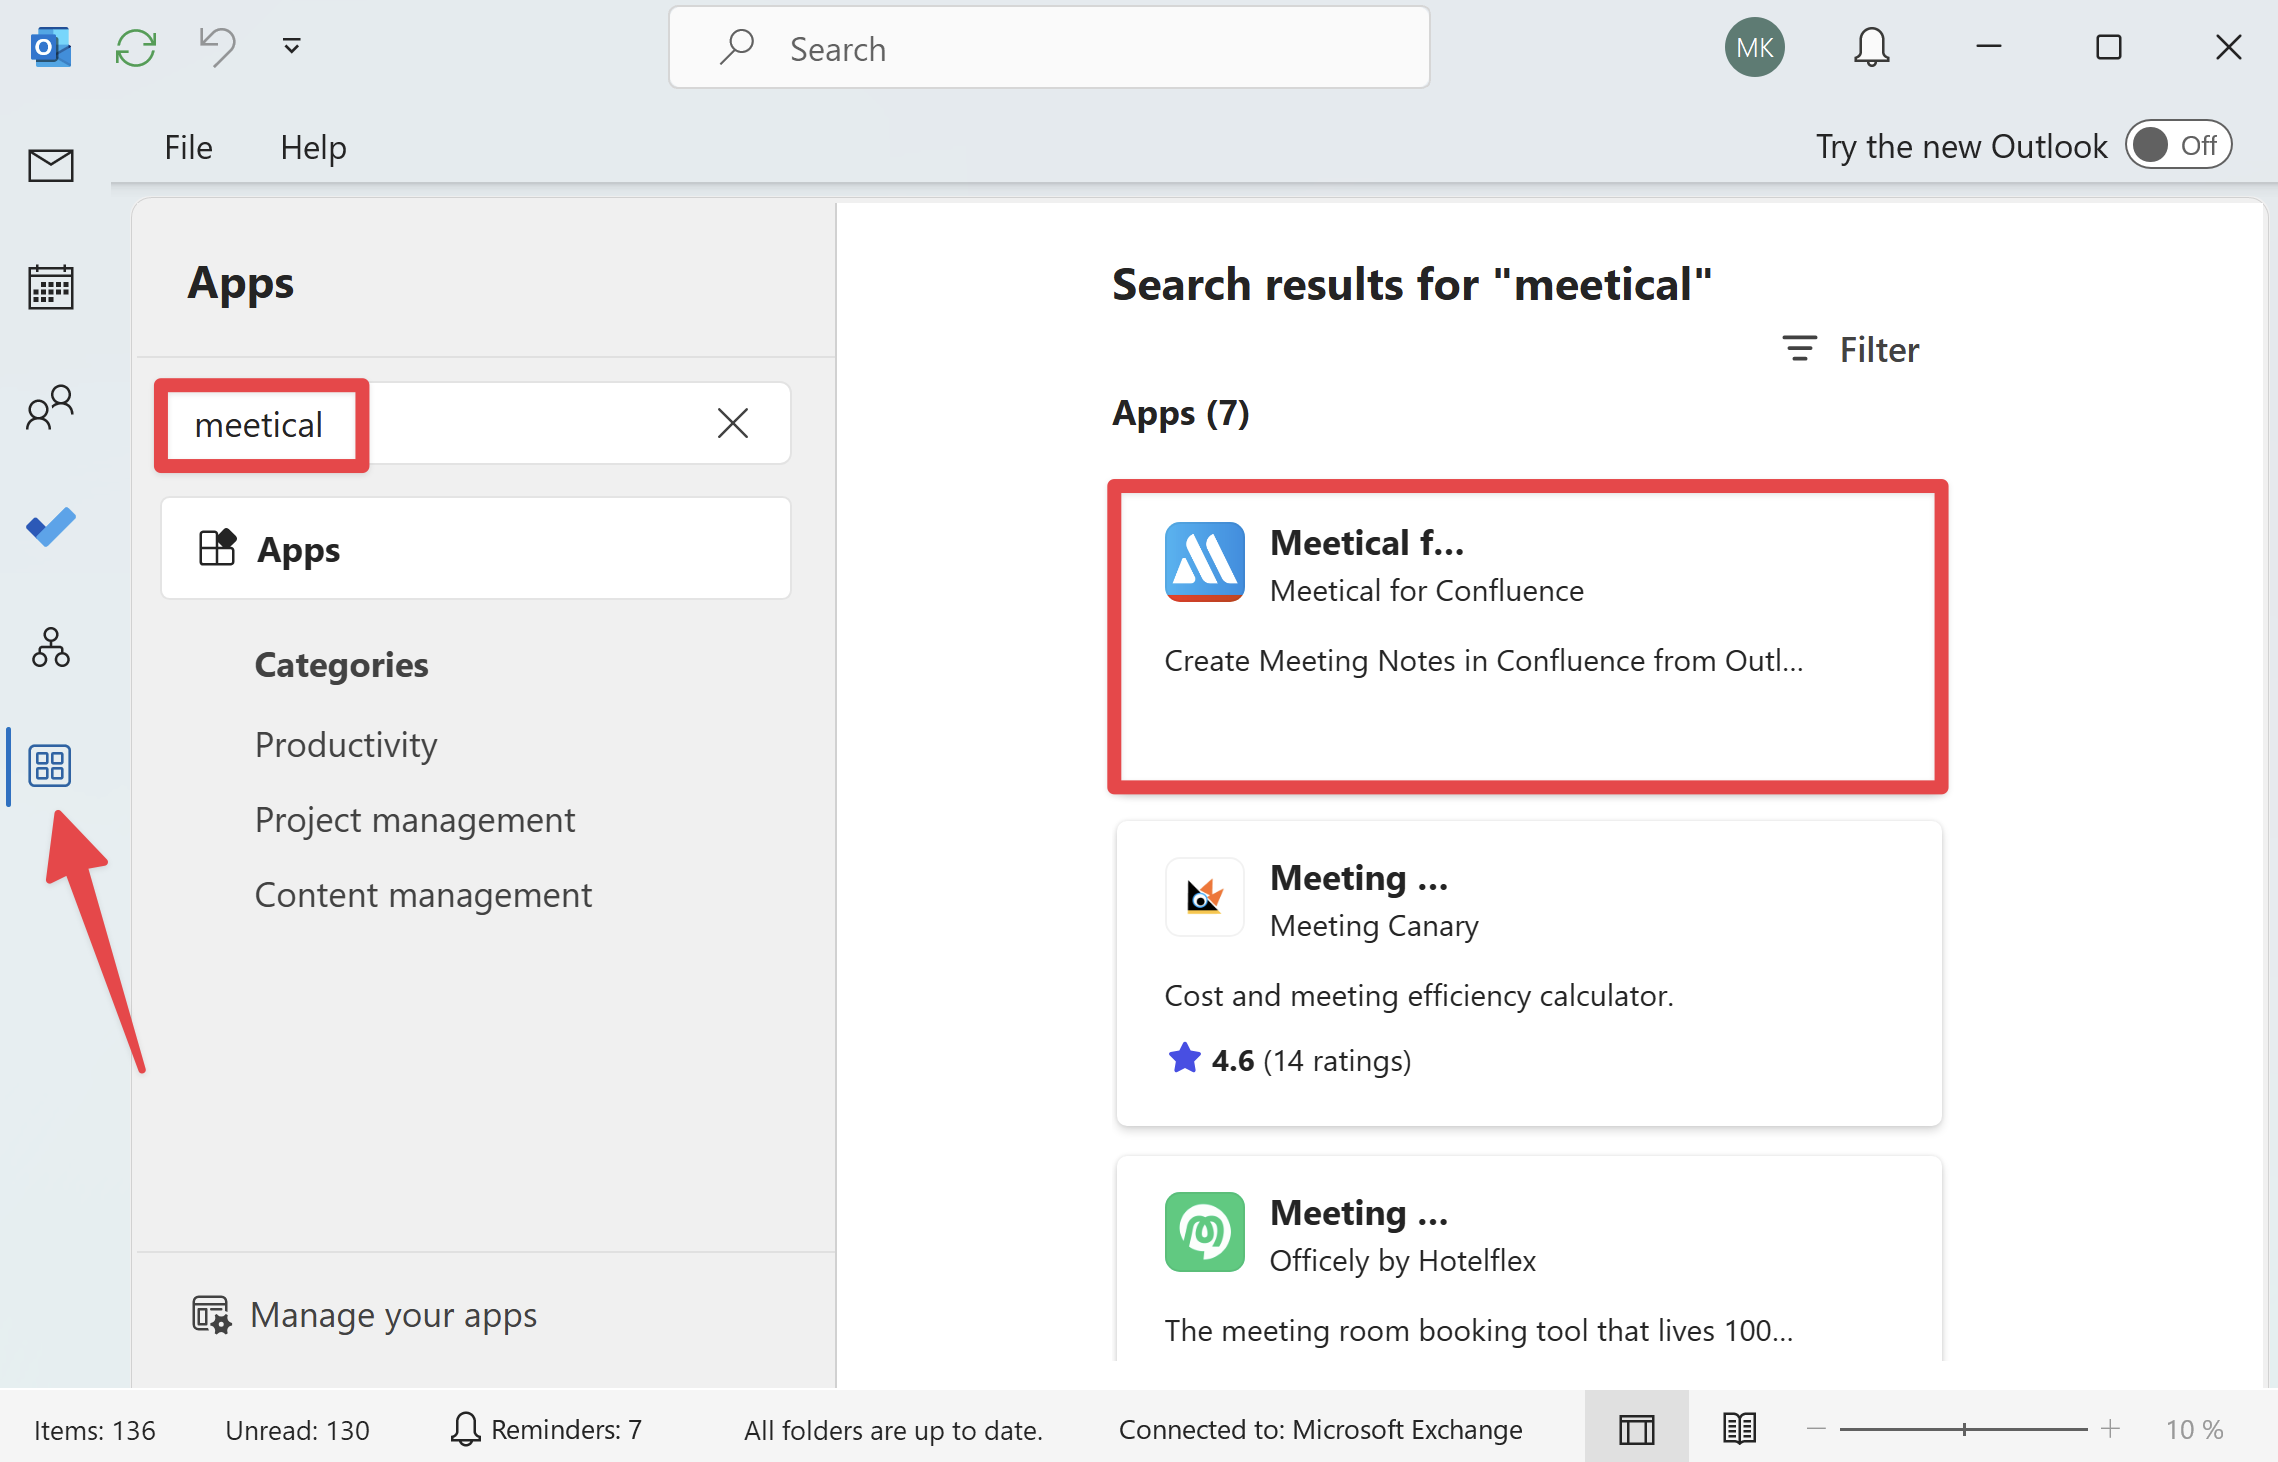Maximize the Outlook window
The width and height of the screenshot is (2278, 1462).
coord(2109,47)
